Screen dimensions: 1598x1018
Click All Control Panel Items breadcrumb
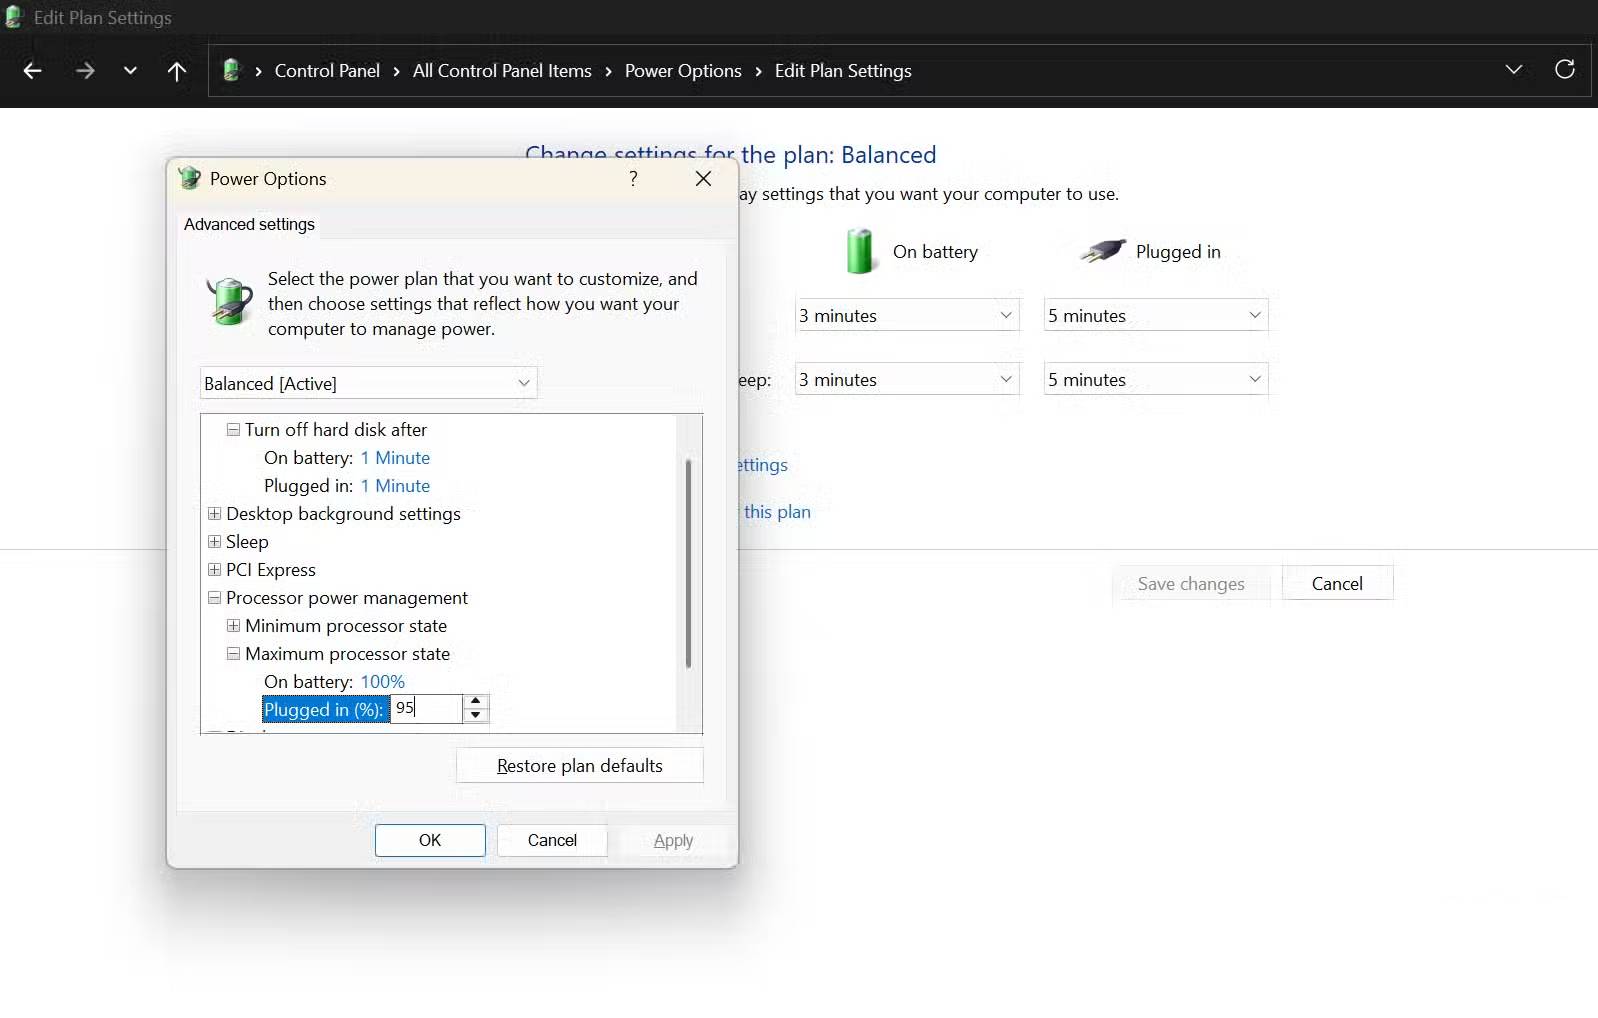[502, 71]
